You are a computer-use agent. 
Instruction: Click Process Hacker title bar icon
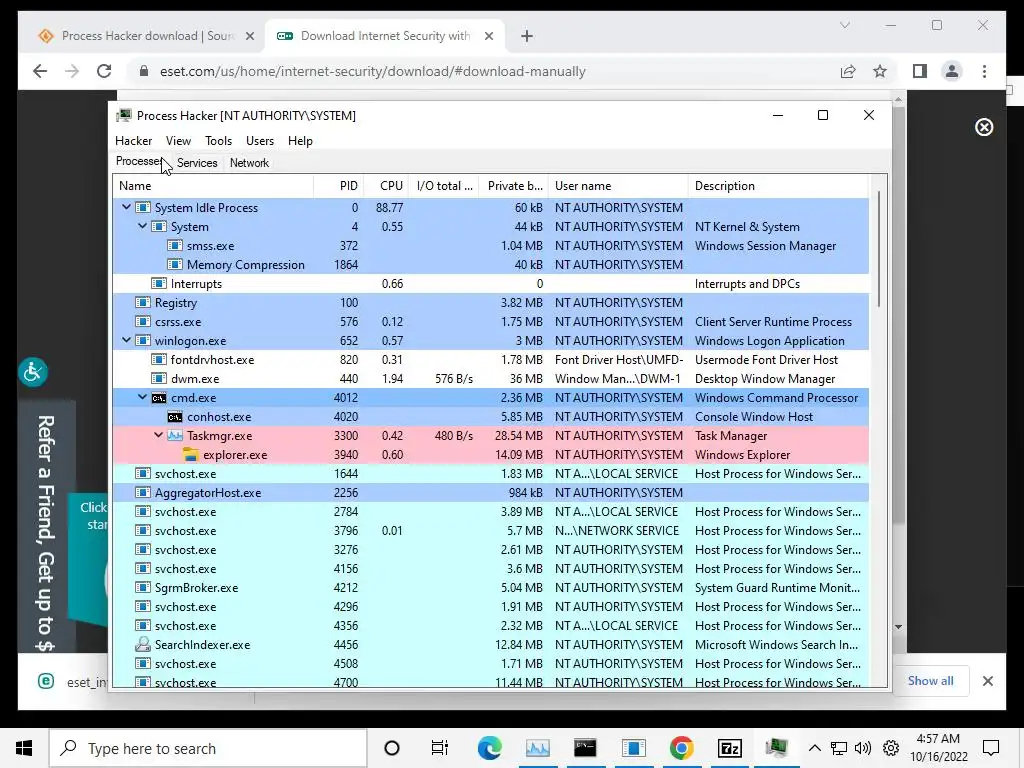tap(123, 116)
